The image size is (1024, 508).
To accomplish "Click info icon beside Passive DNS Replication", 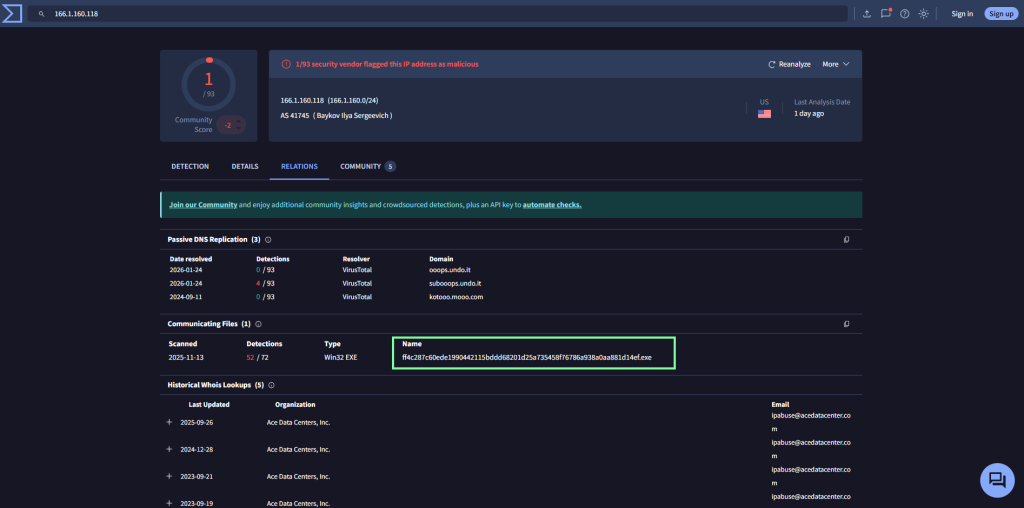I will [268, 240].
